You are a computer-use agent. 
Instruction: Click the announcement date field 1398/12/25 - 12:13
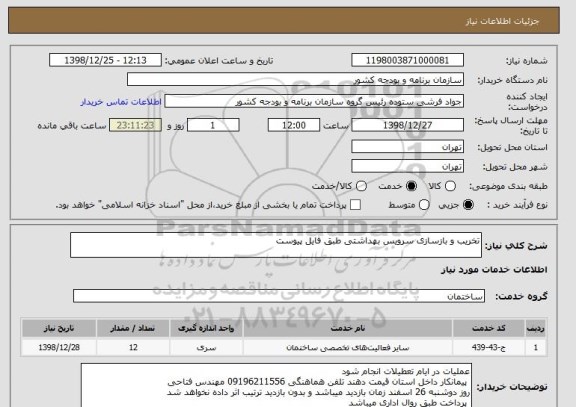pos(105,60)
